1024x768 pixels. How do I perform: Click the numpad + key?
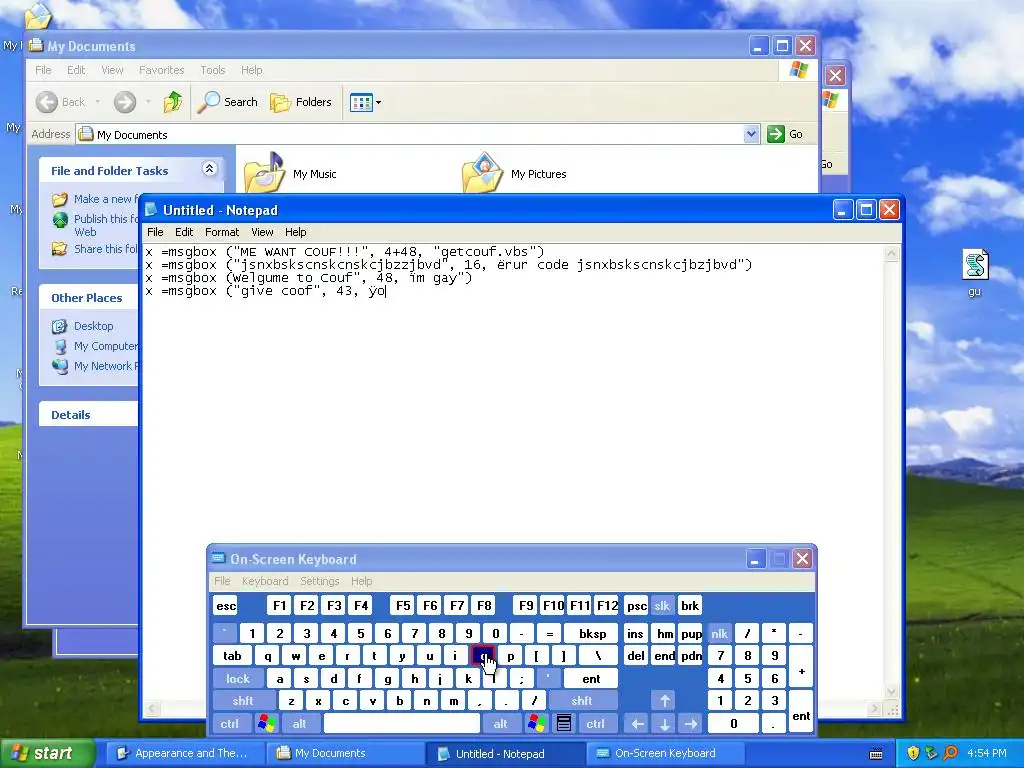pos(801,667)
